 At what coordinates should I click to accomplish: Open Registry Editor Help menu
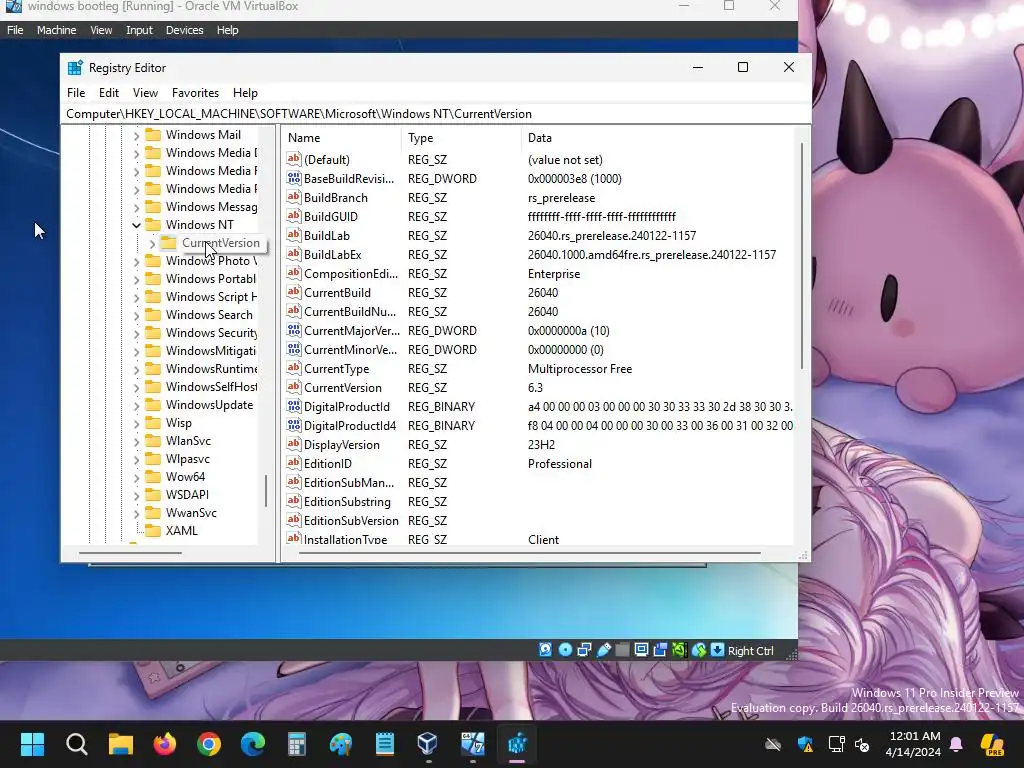(x=245, y=93)
